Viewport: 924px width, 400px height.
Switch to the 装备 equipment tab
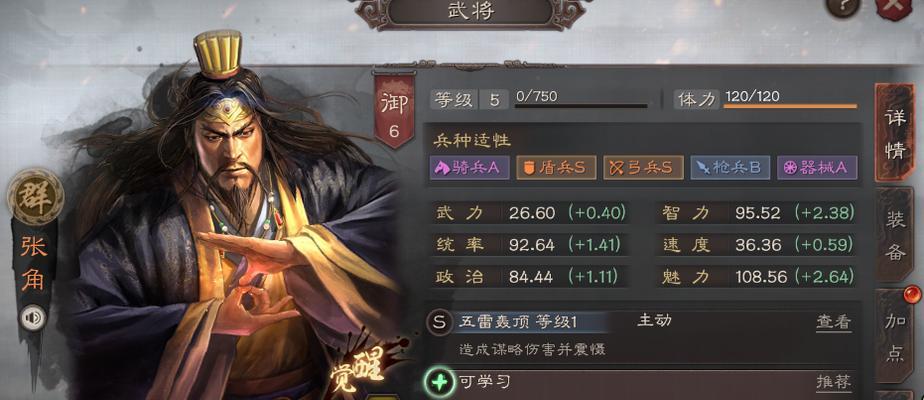tap(895, 236)
